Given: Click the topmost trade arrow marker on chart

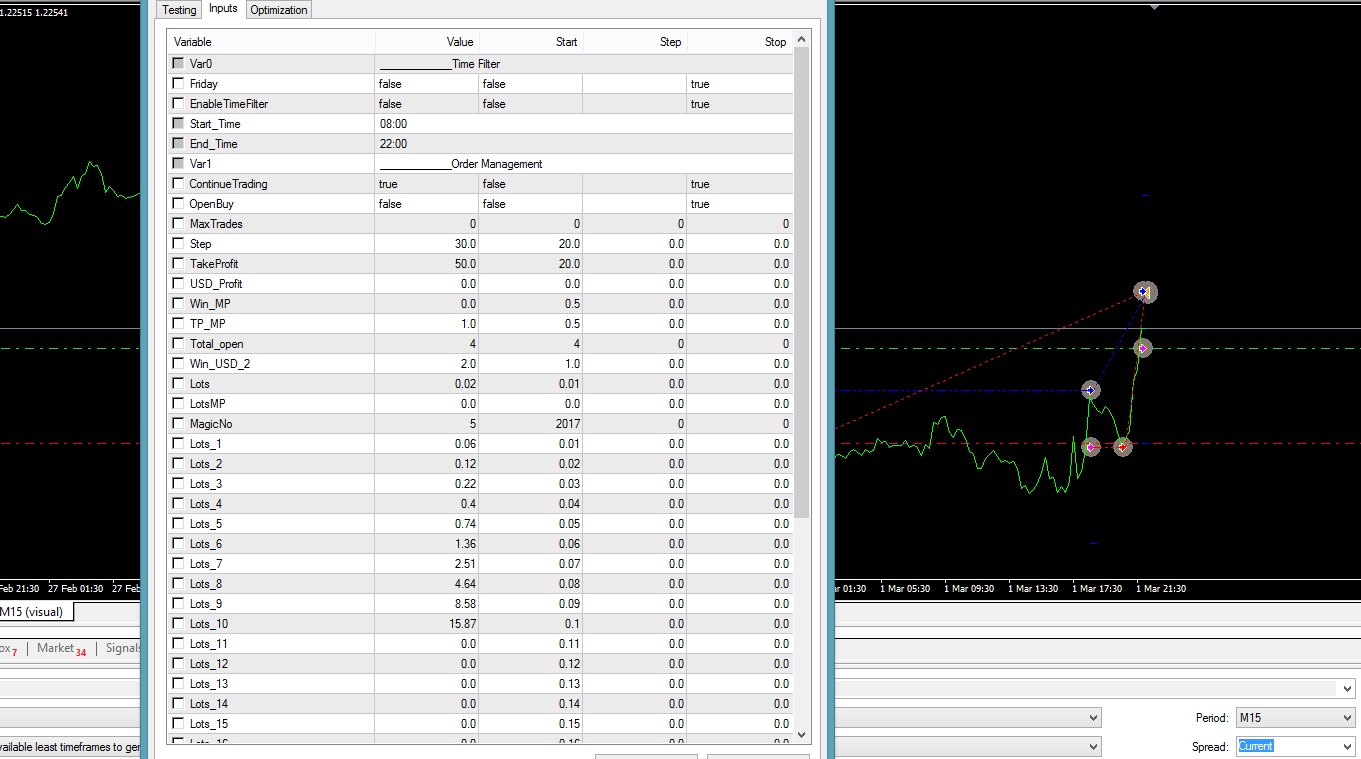Looking at the screenshot, I should pyautogui.click(x=1145, y=292).
